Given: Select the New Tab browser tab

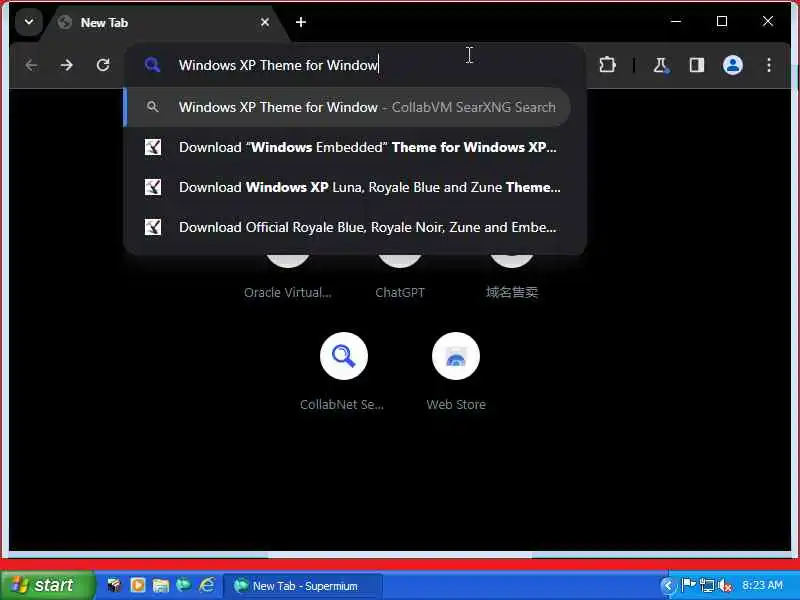Looking at the screenshot, I should [x=164, y=23].
